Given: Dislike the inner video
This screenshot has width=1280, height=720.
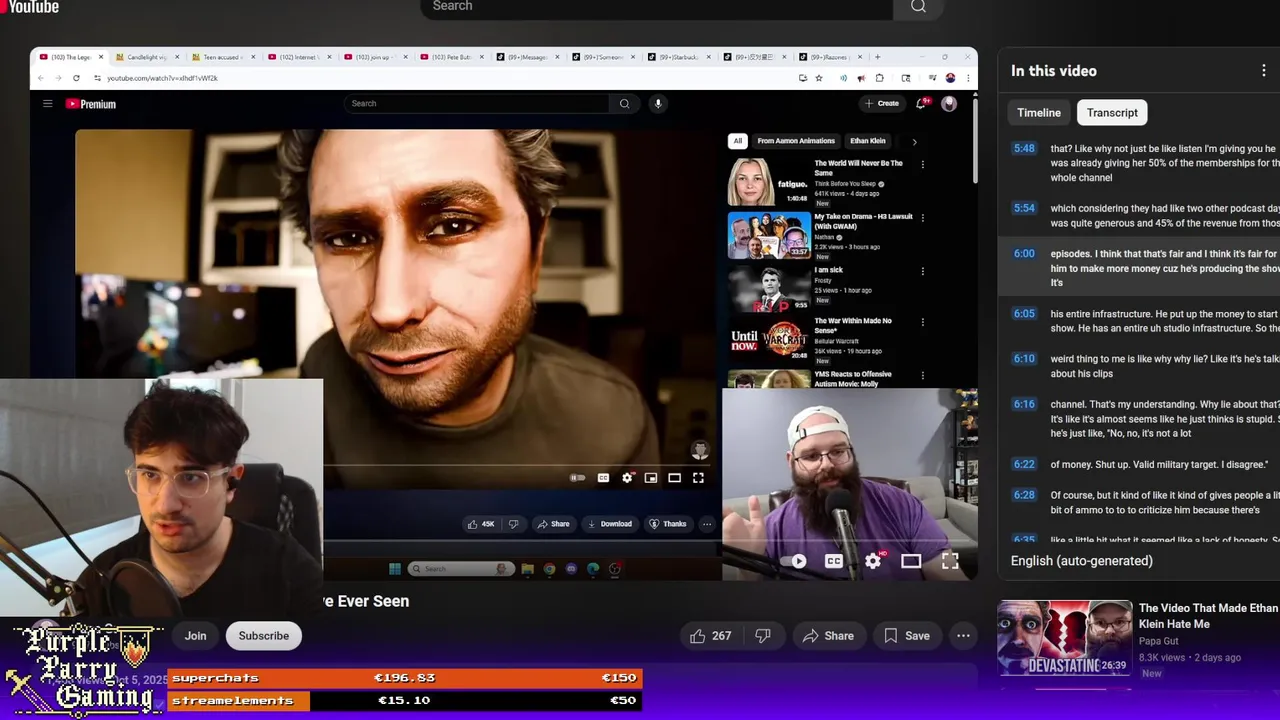Looking at the screenshot, I should pos(513,524).
